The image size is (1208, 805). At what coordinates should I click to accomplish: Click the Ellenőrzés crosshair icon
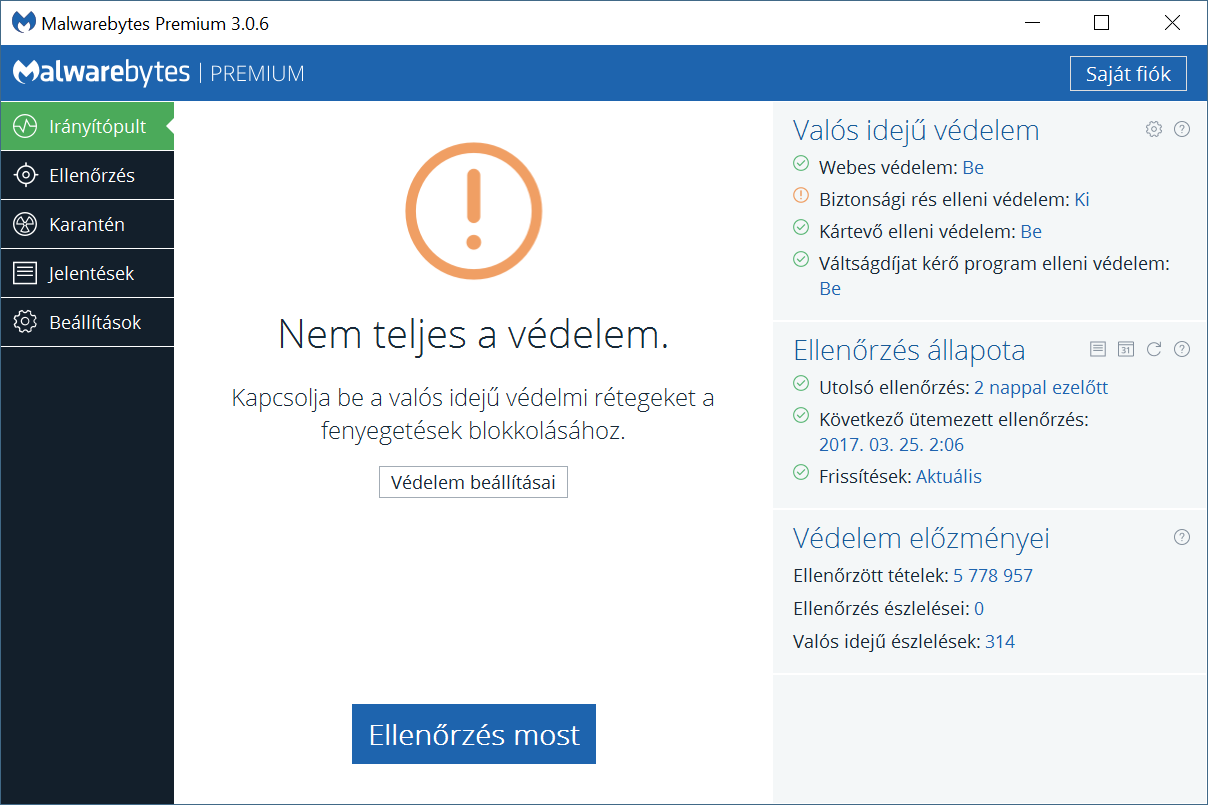coord(25,176)
